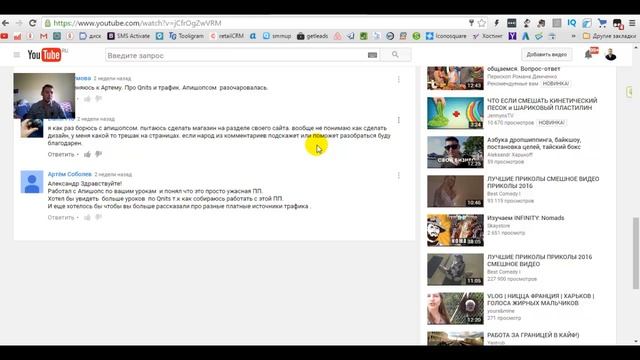The width and height of the screenshot is (640, 360).
Task: Open the purple Yahoo Y bookmark
Action: pos(512,36)
